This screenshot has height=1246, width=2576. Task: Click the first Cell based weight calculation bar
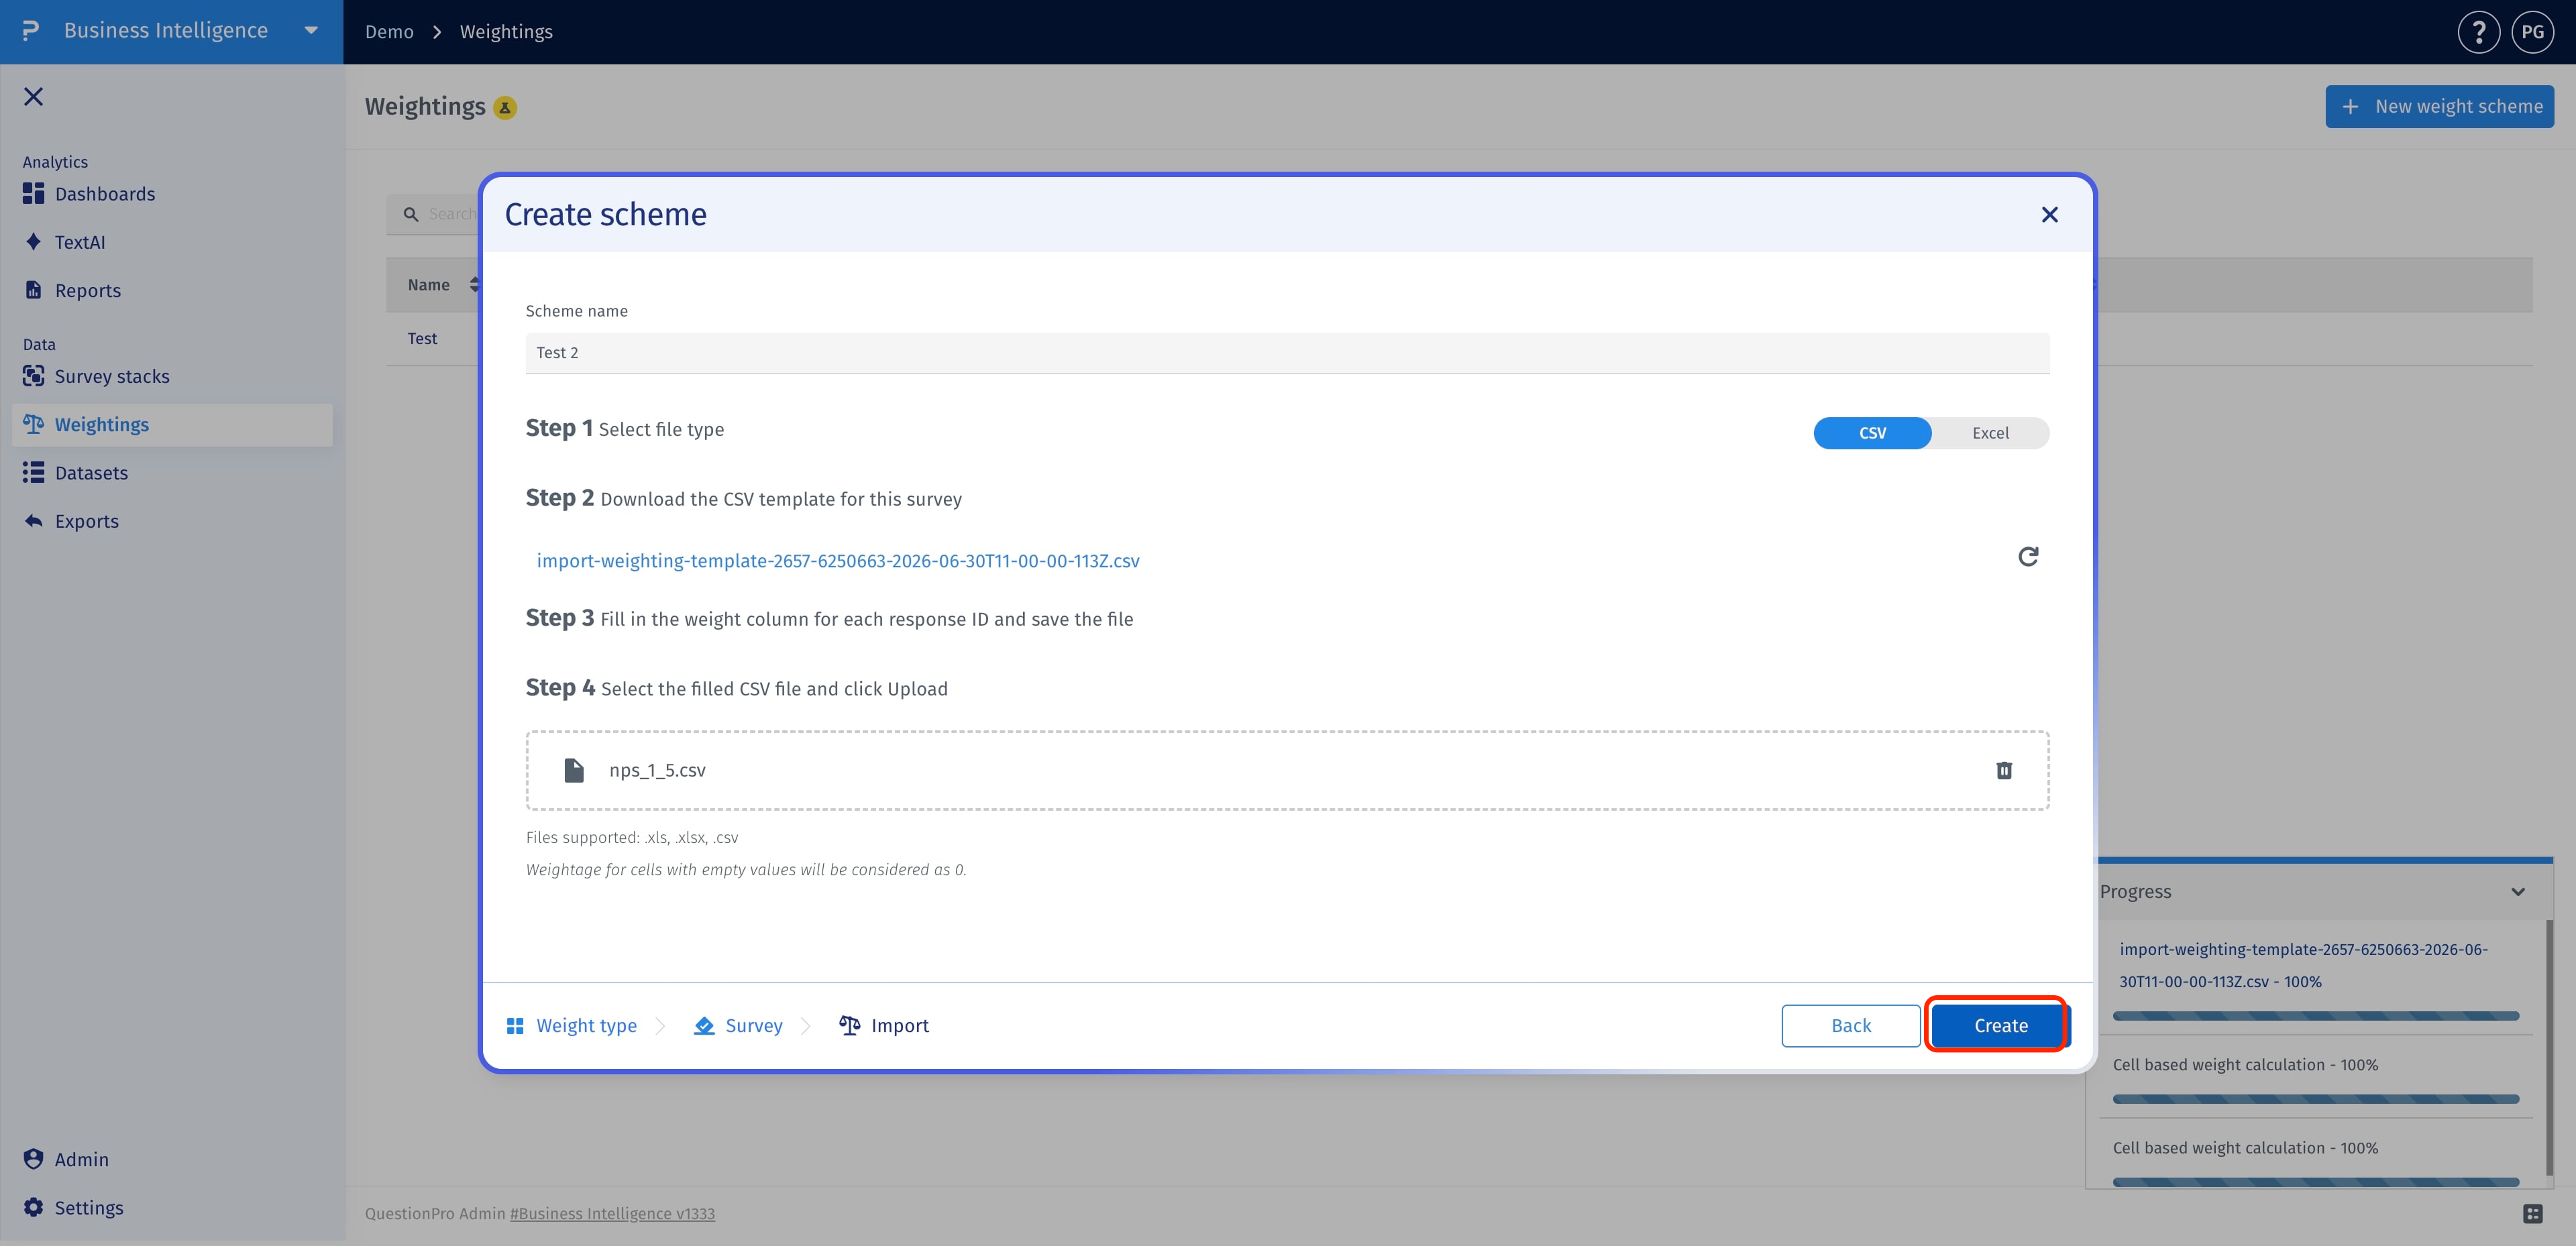(x=2315, y=1099)
